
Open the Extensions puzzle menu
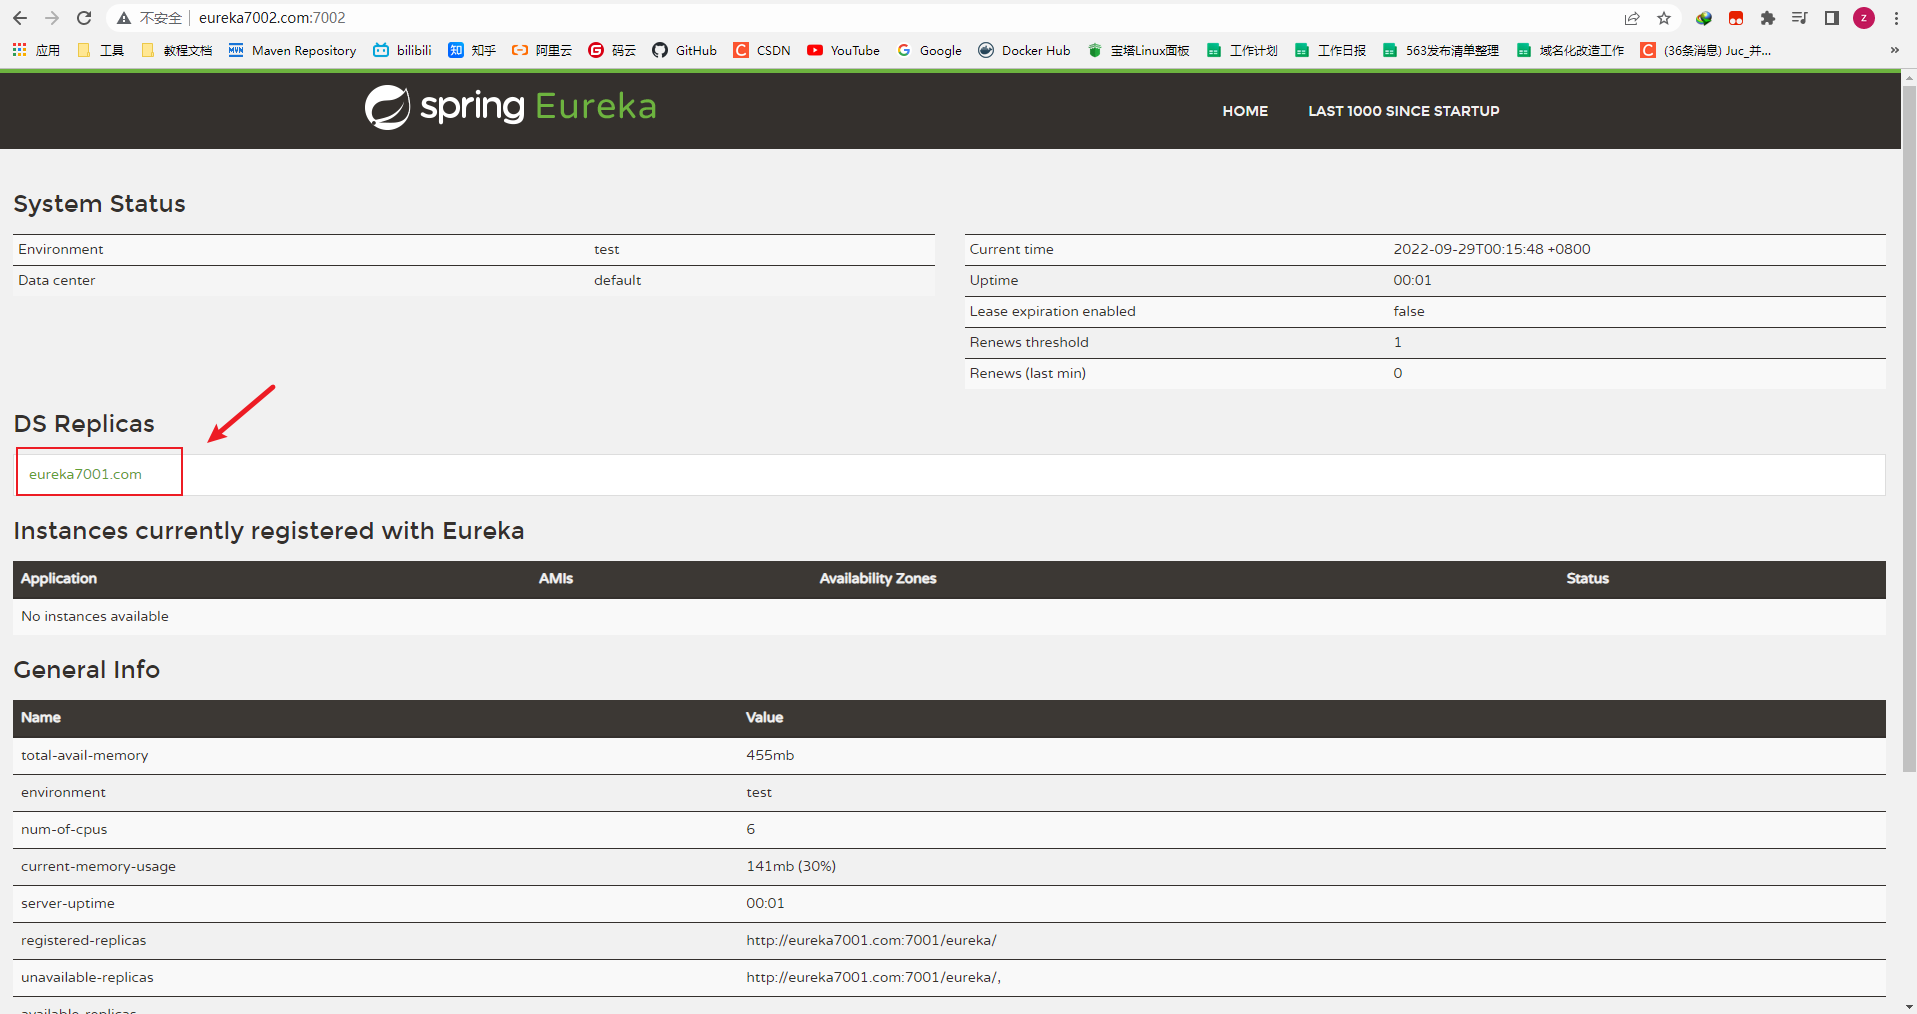pos(1768,18)
